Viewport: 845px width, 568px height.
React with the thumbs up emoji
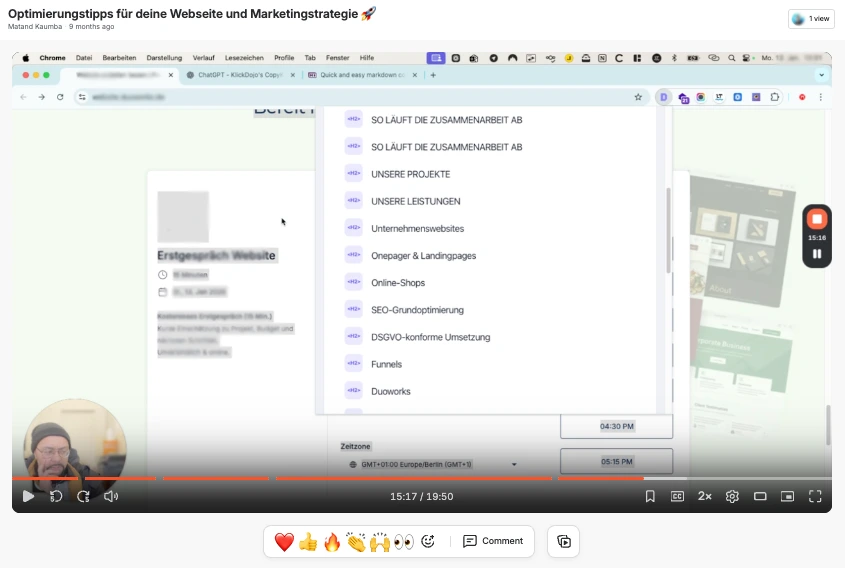coord(308,542)
